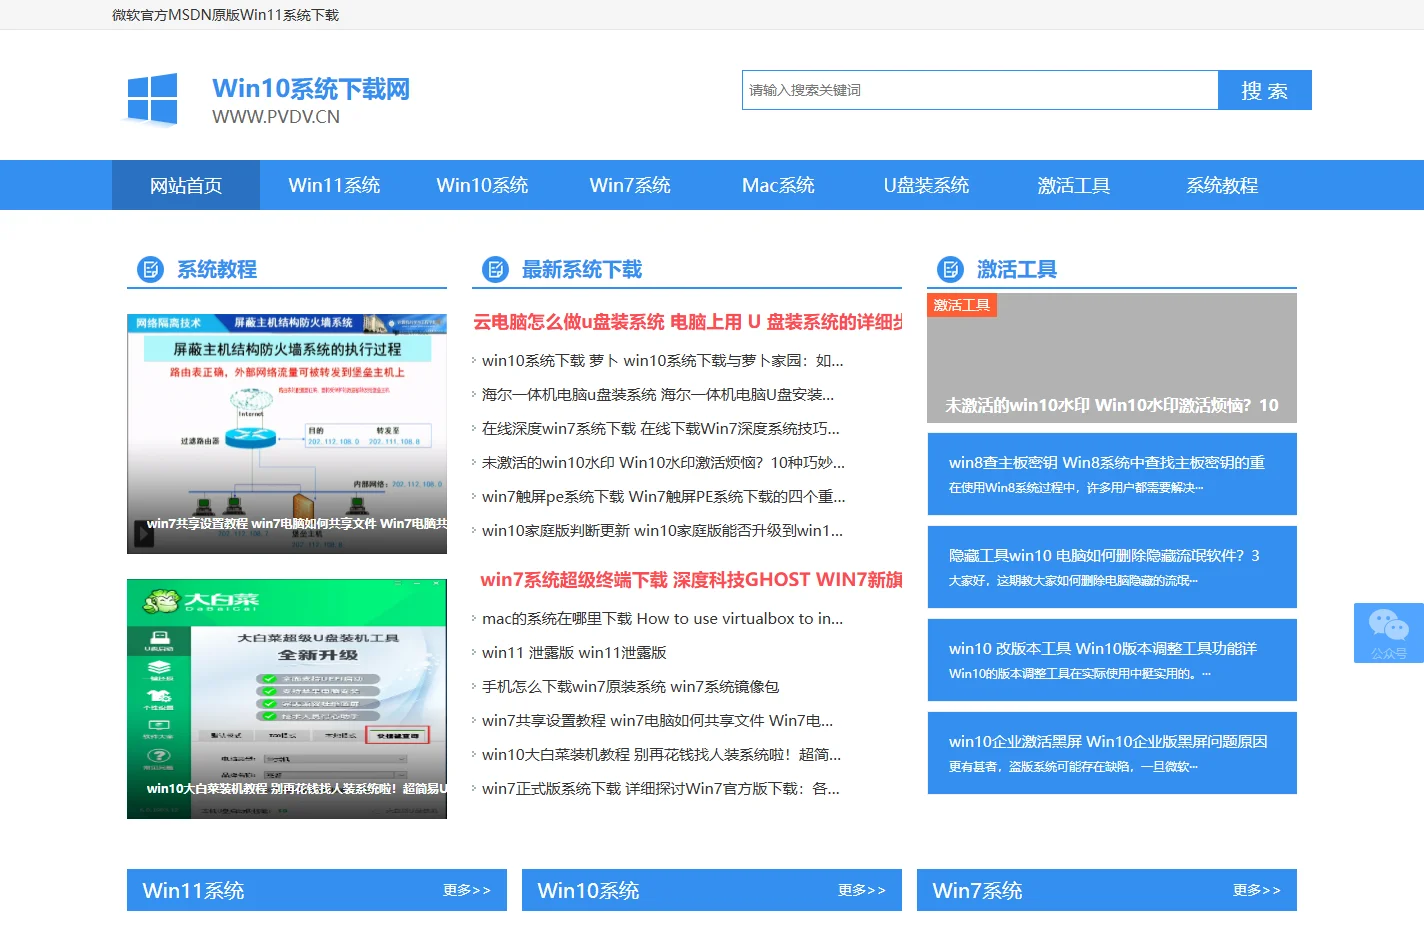Open the U盘装系统 nav menu item
The height and width of the screenshot is (933, 1424).
(926, 185)
